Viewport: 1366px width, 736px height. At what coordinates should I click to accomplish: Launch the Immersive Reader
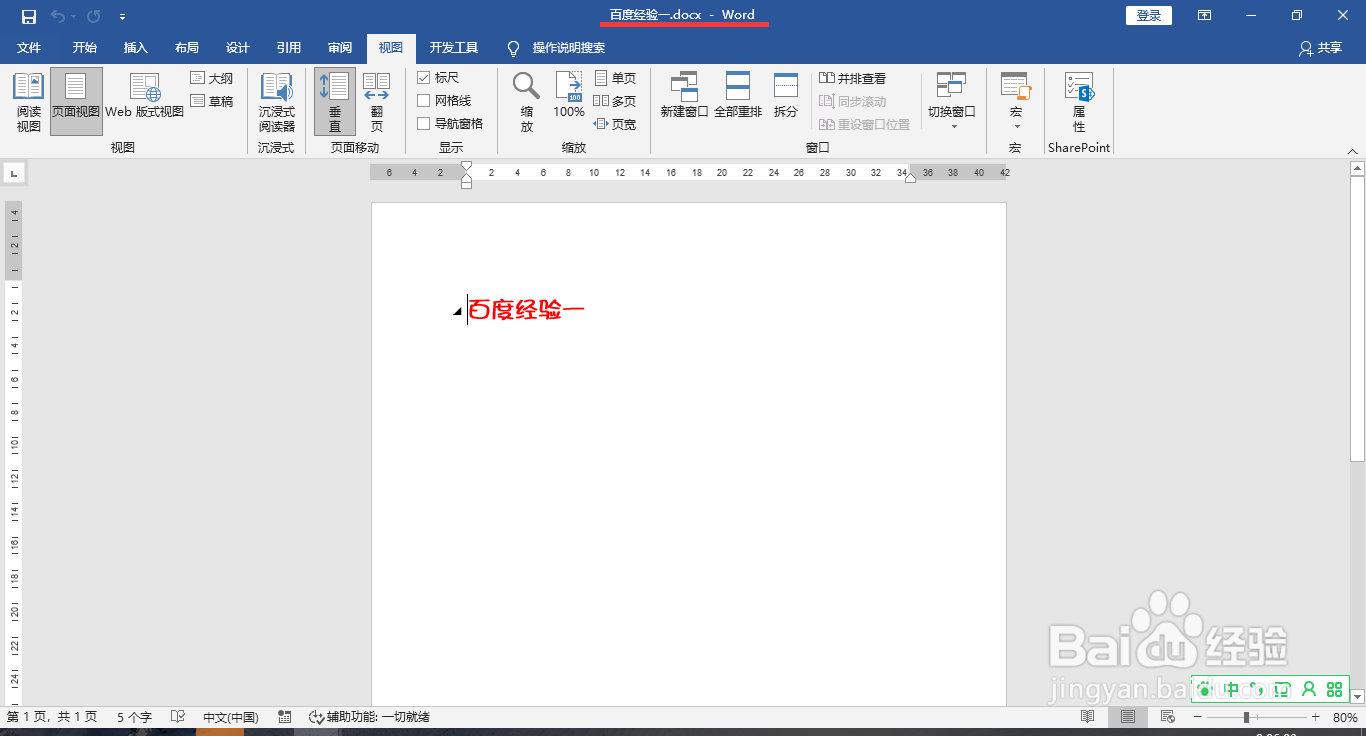[x=276, y=100]
